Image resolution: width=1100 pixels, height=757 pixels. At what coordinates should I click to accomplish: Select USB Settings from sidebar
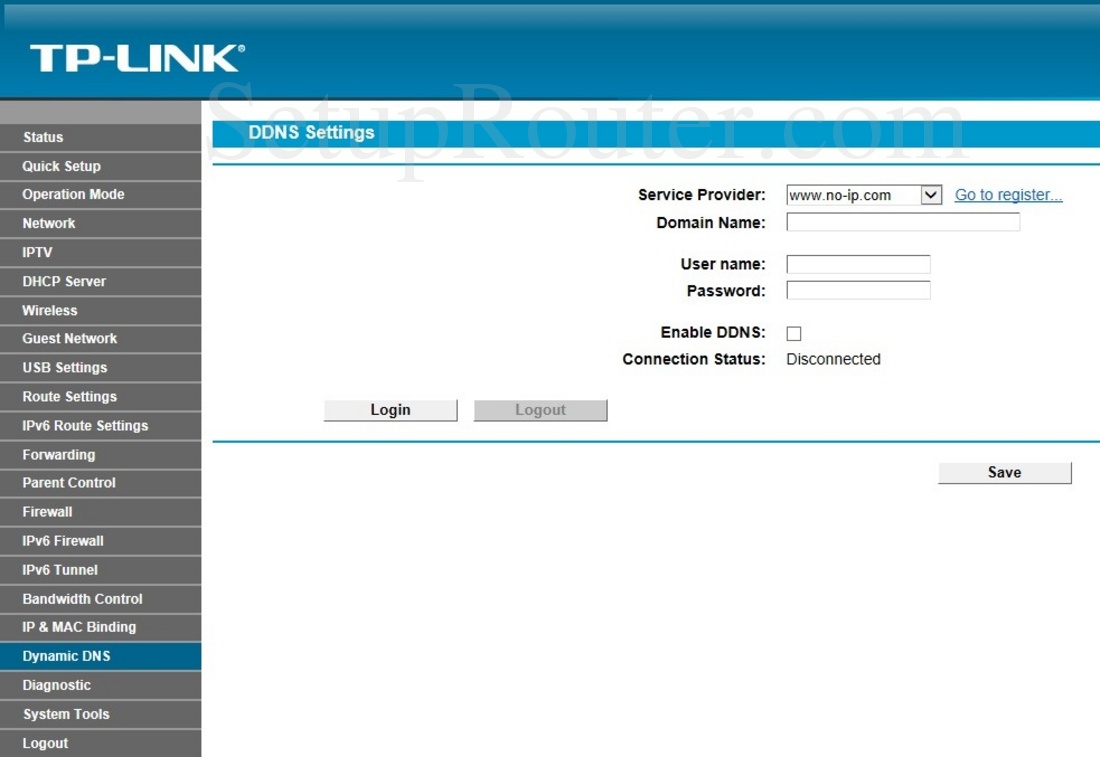(x=65, y=367)
